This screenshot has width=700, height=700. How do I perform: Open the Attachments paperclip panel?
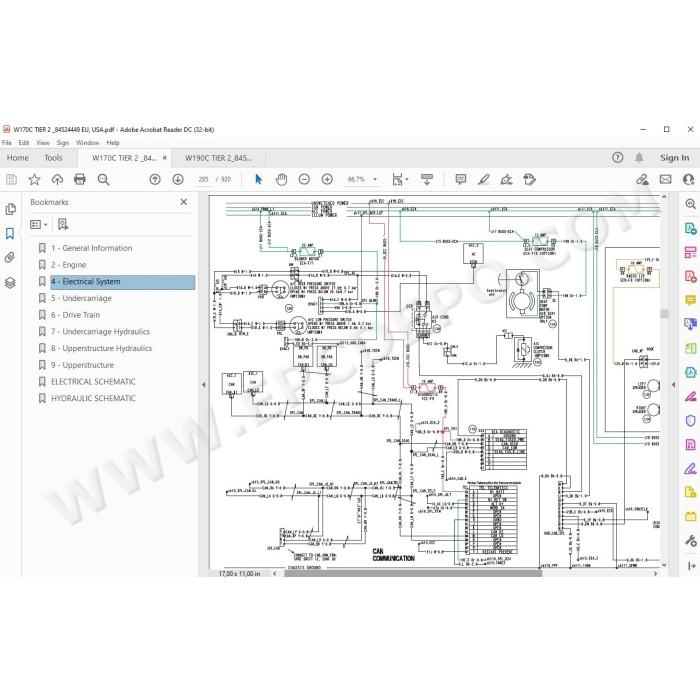[10, 258]
